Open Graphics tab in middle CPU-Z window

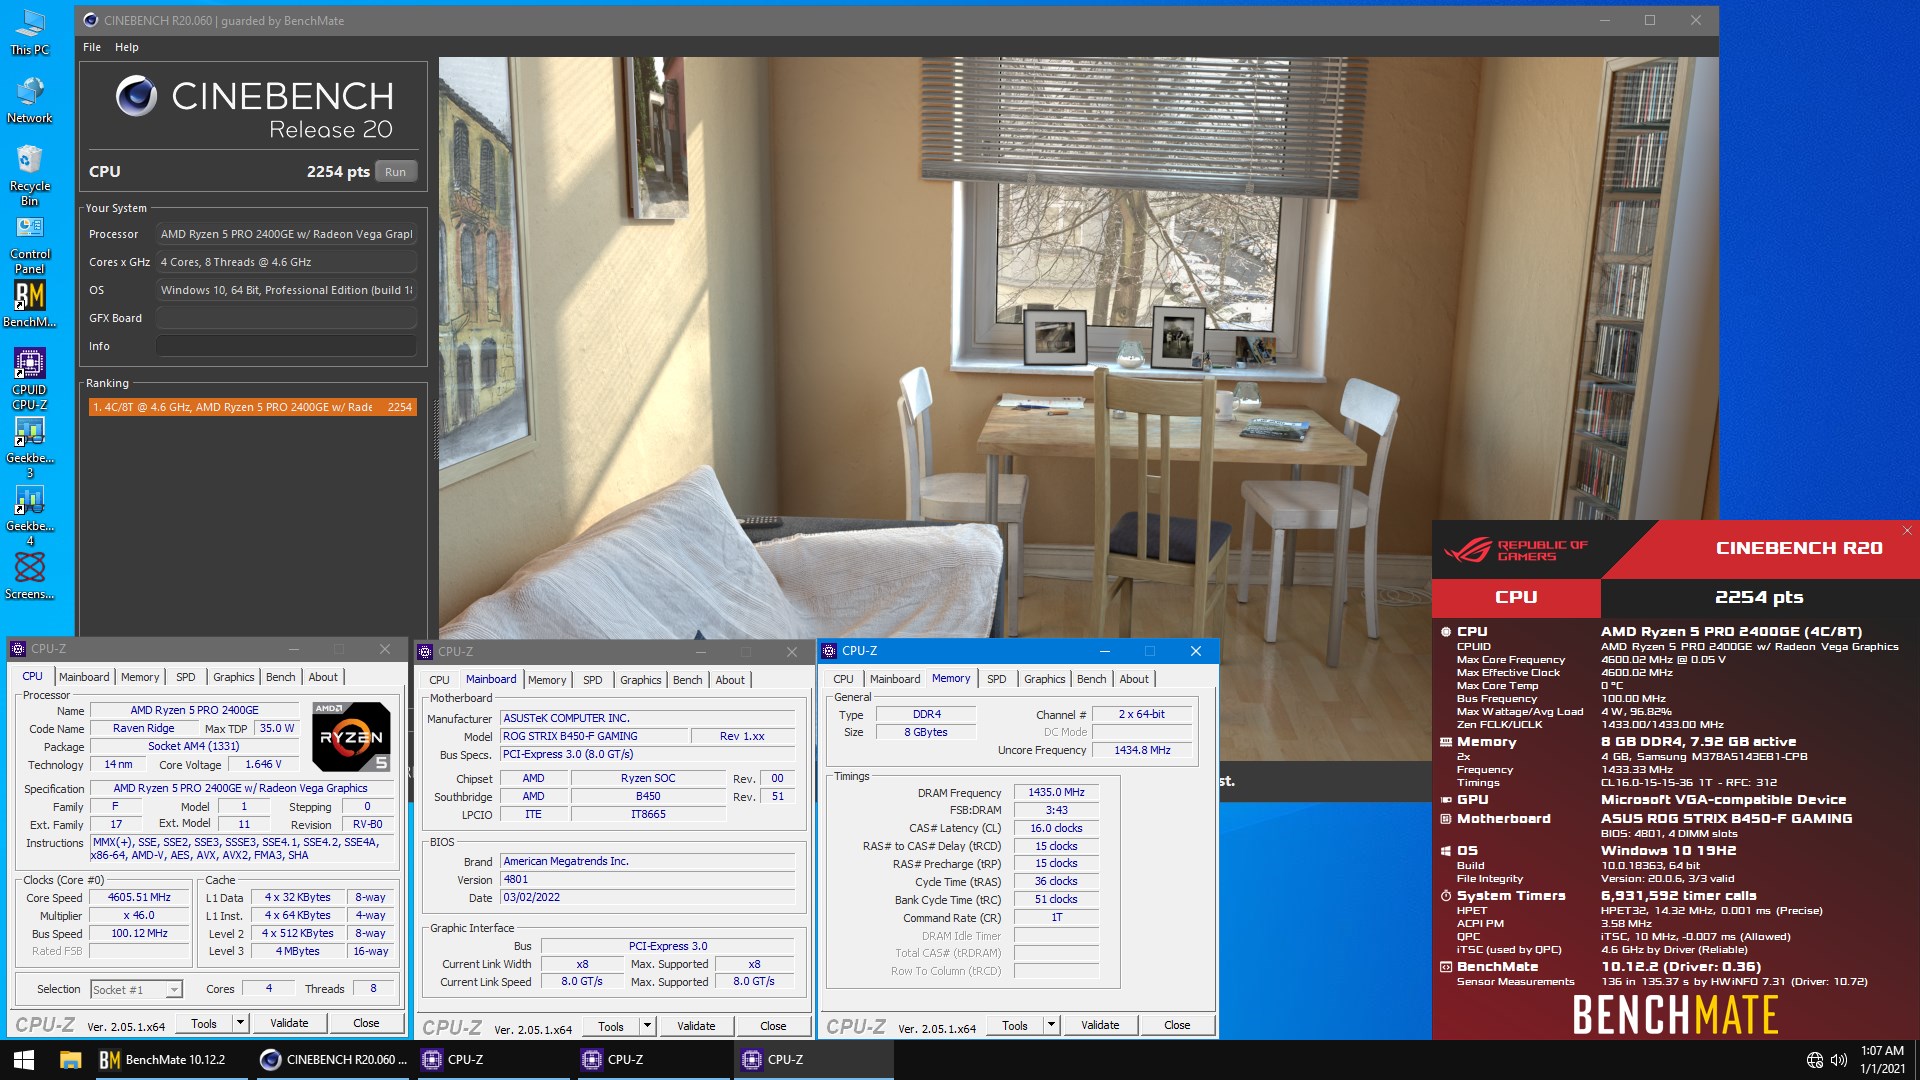(641, 680)
